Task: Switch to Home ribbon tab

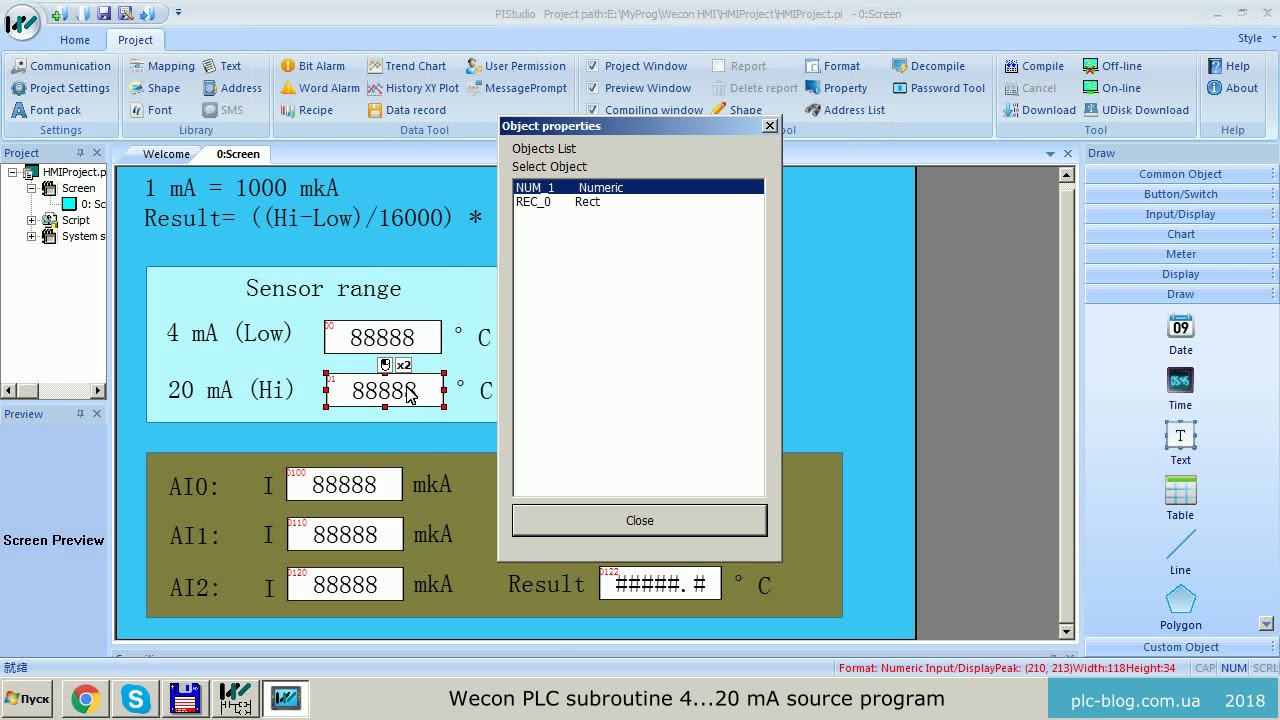Action: [x=75, y=40]
